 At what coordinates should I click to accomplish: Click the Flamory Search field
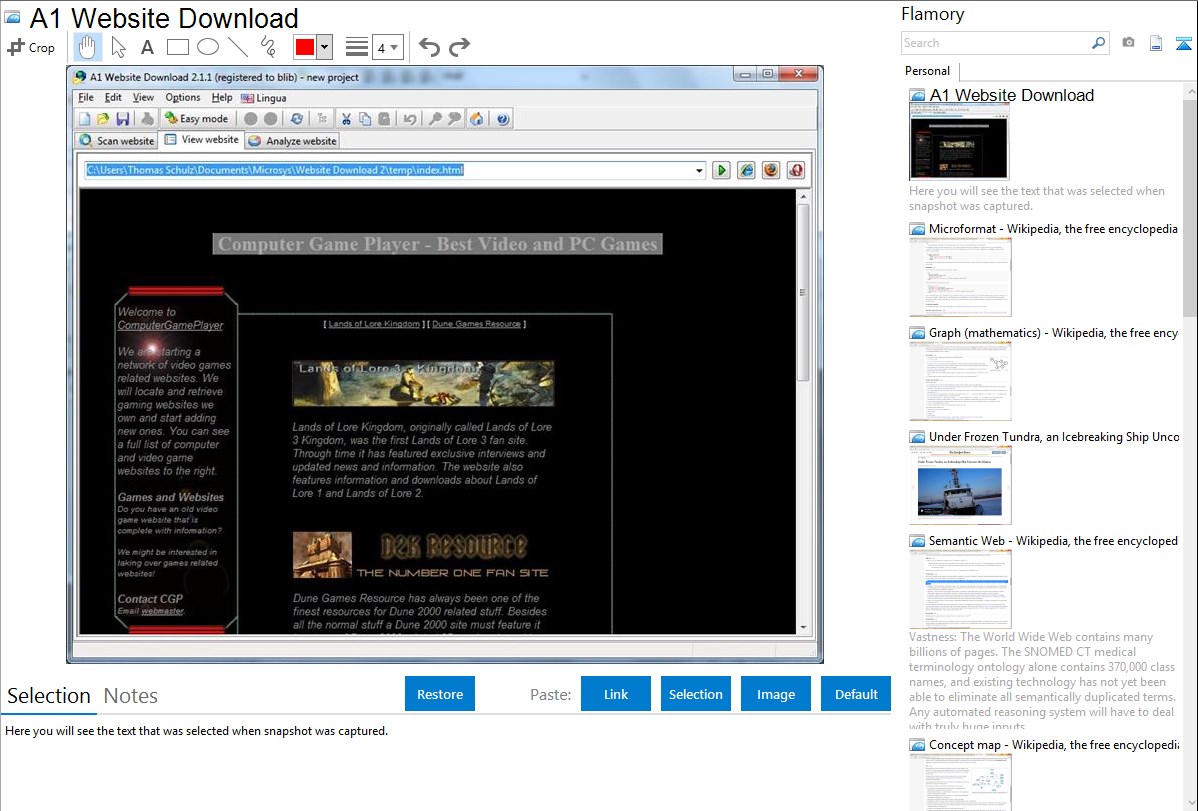pos(996,44)
